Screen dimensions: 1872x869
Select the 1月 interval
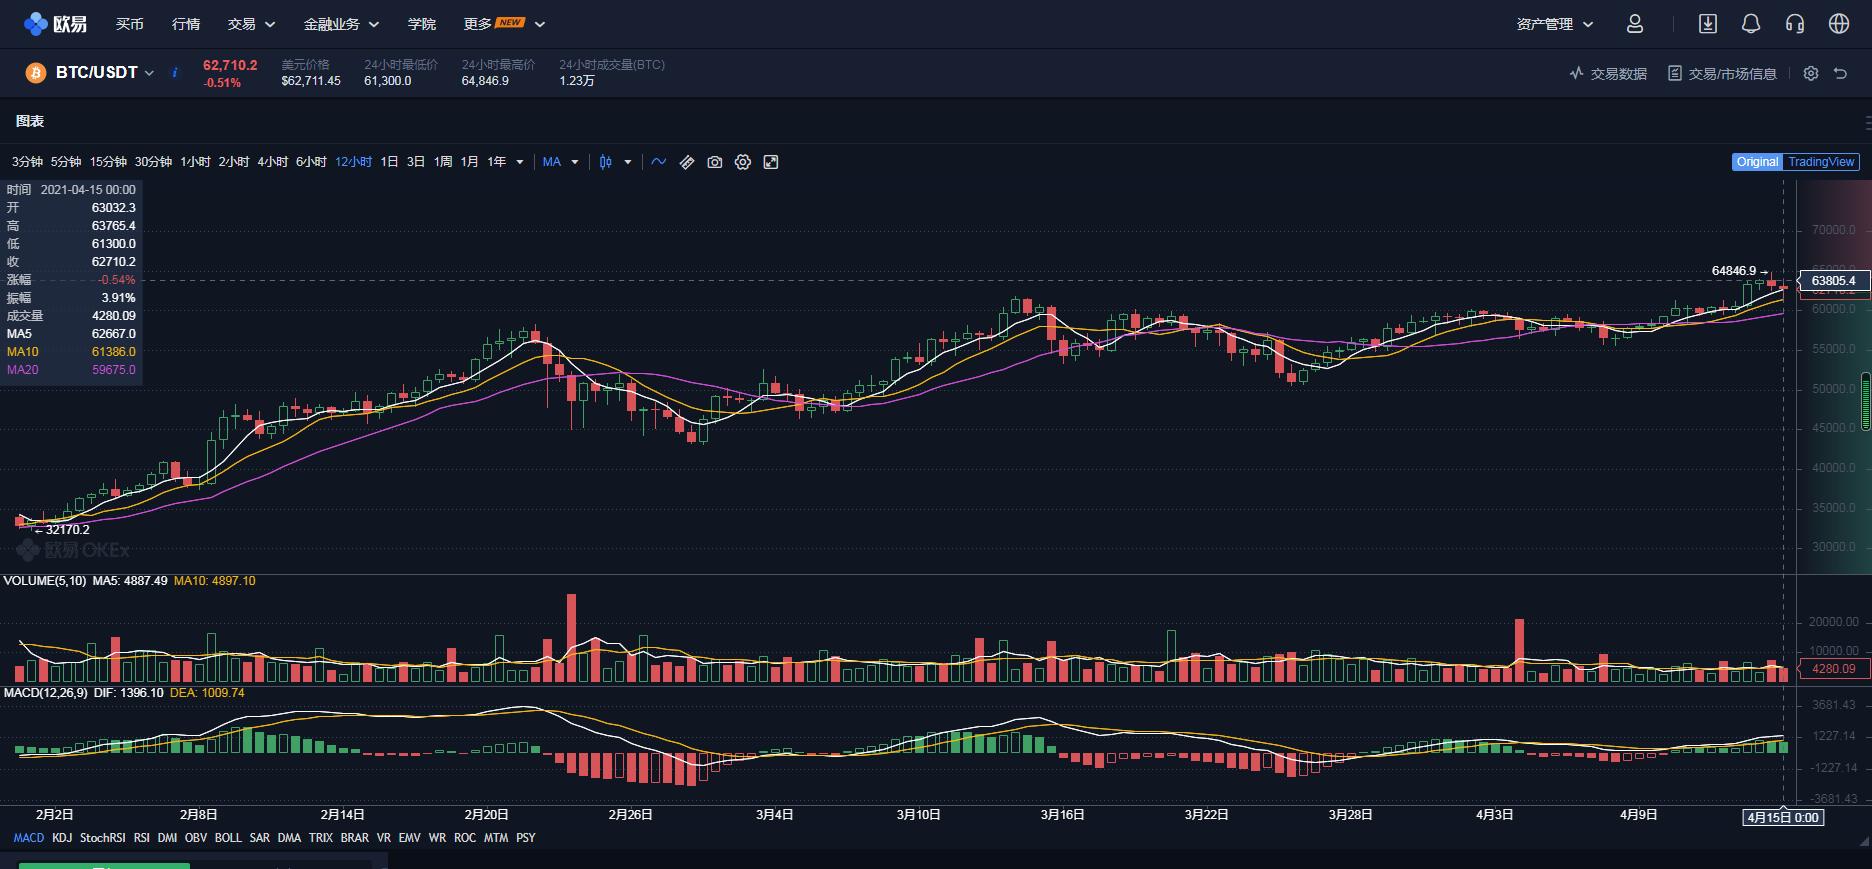470,162
